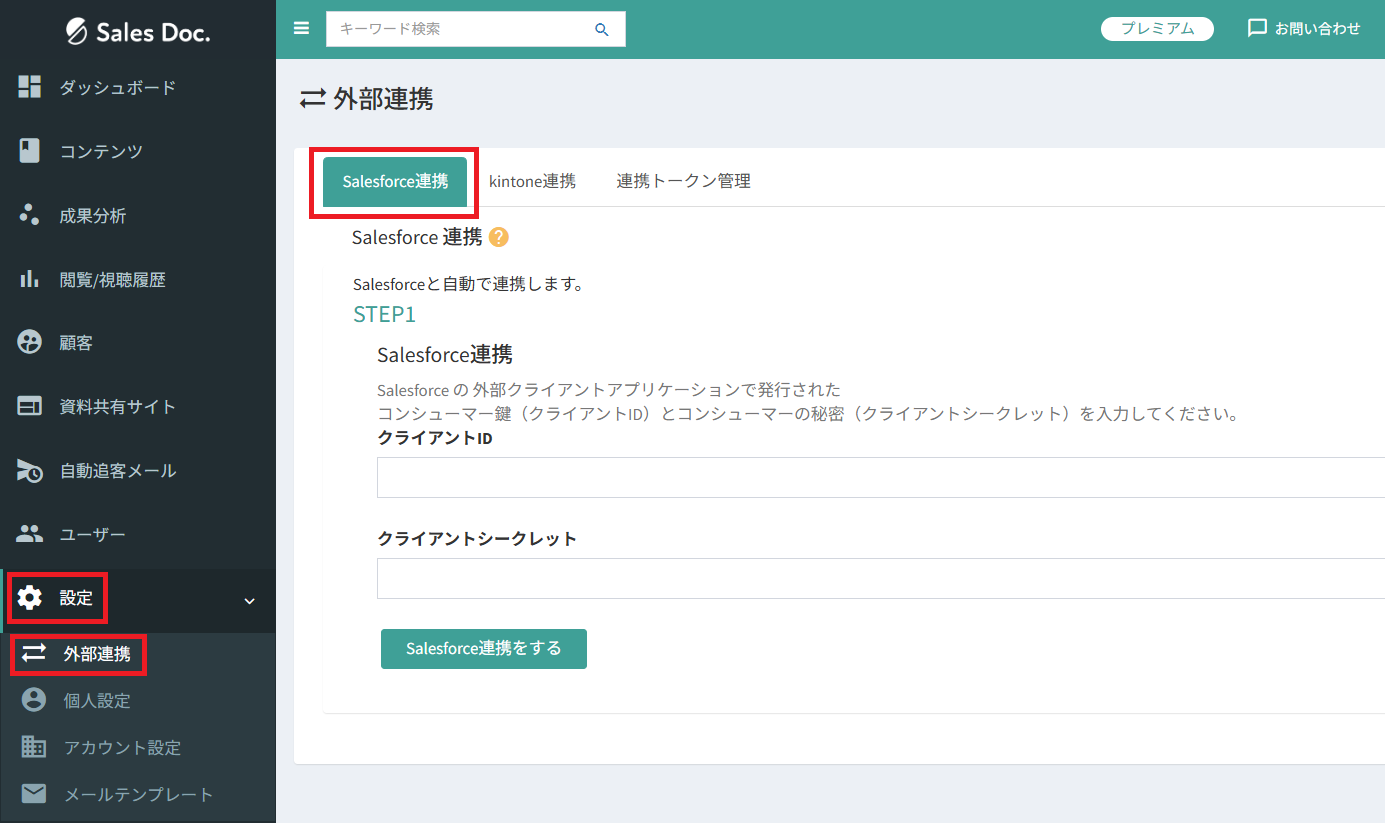Click the Sales Doc. logo
This screenshot has width=1385, height=823.
(138, 32)
